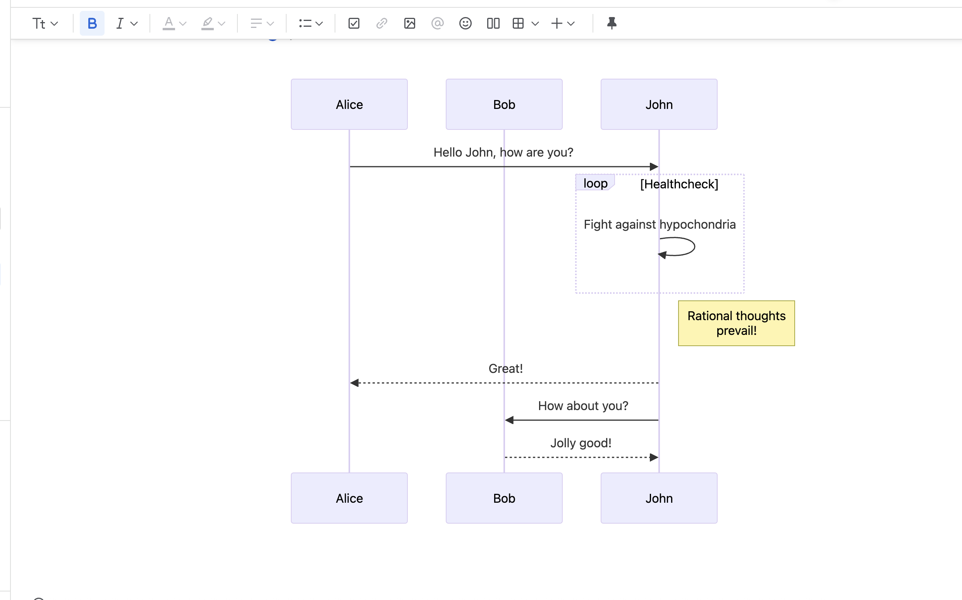Insert an image using picture icon

410,23
